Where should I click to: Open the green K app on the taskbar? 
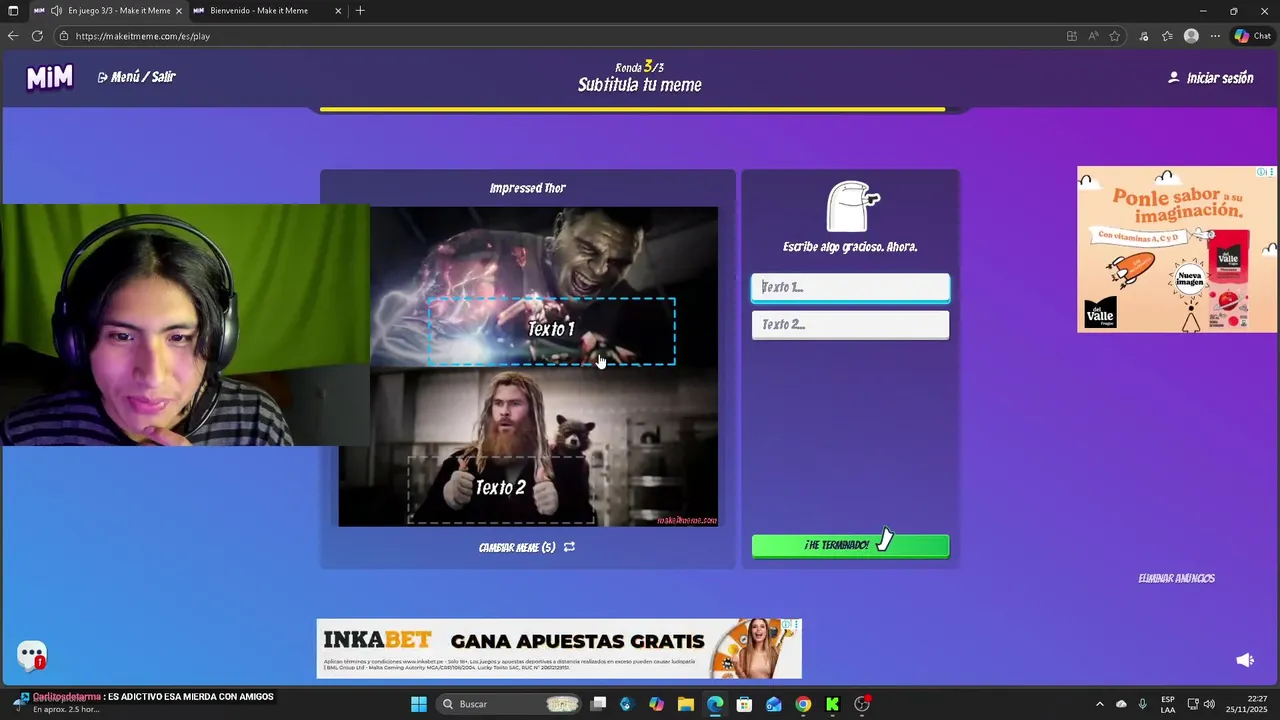click(832, 704)
